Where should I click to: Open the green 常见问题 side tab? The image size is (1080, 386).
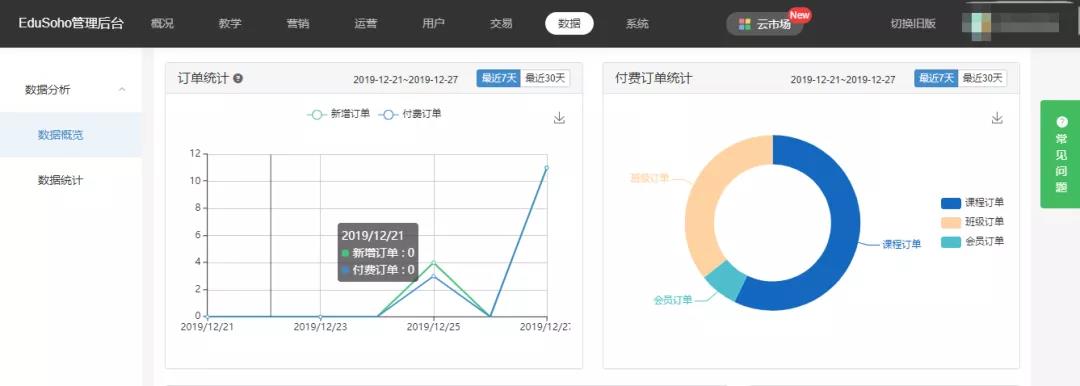(1060, 154)
